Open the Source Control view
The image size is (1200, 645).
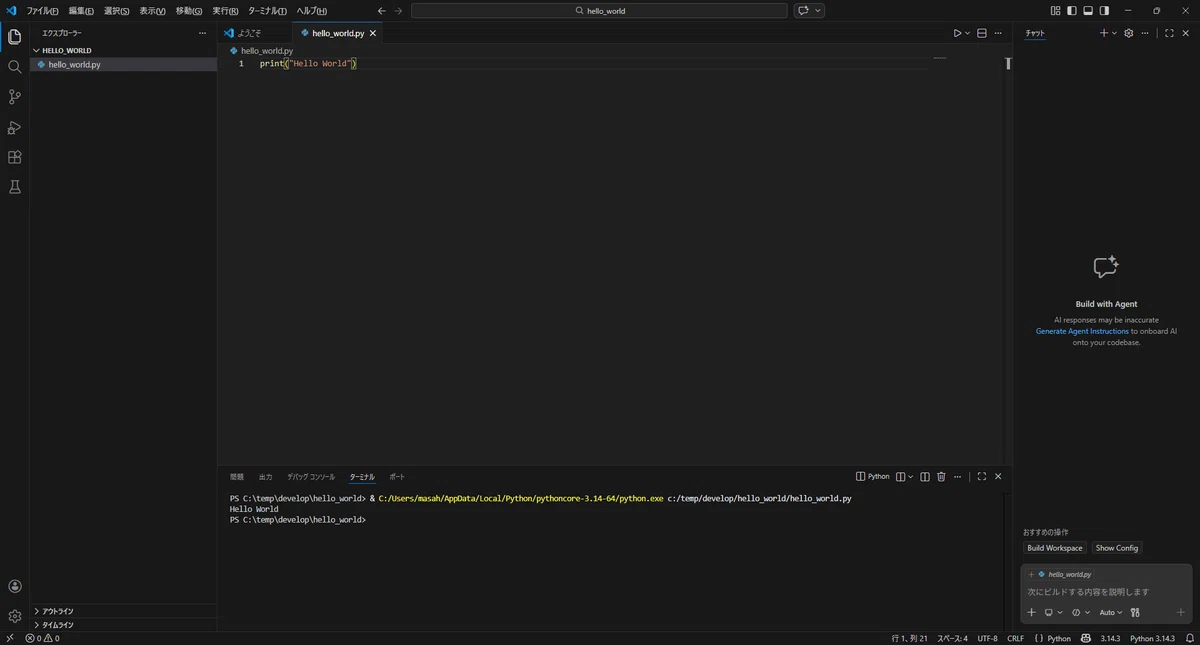[14, 97]
